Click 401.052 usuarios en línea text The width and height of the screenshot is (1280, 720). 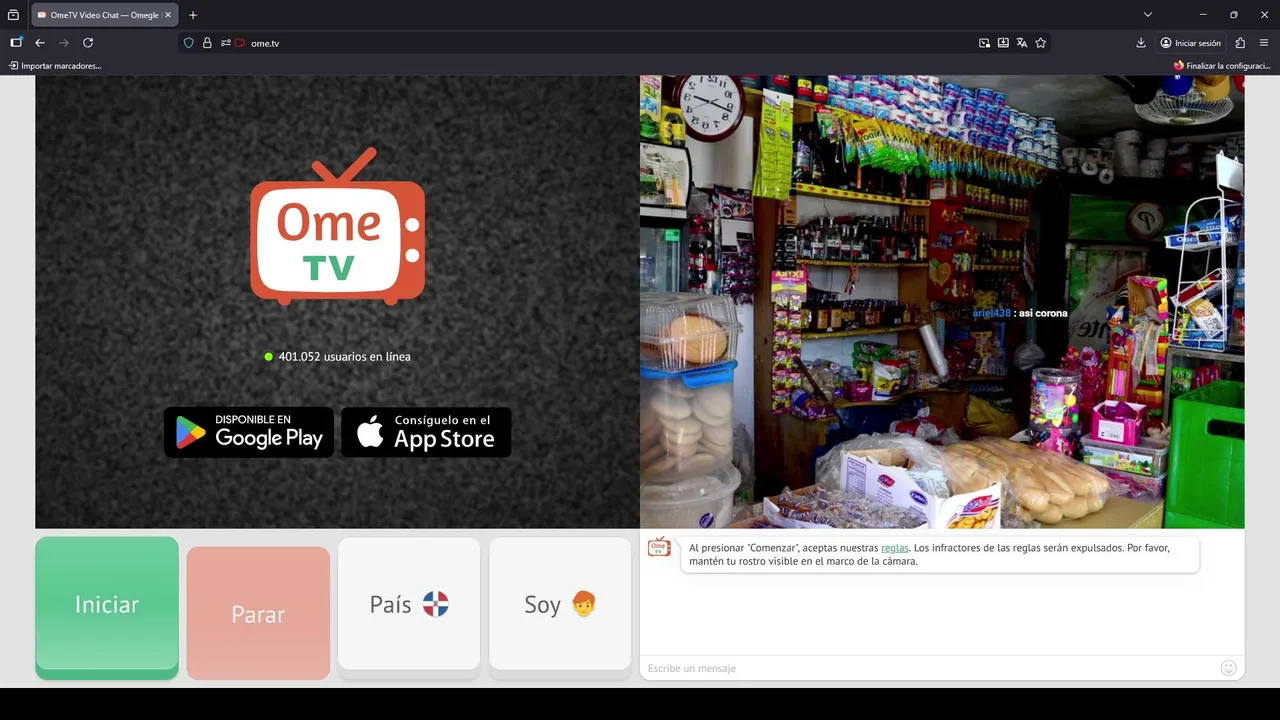click(344, 357)
